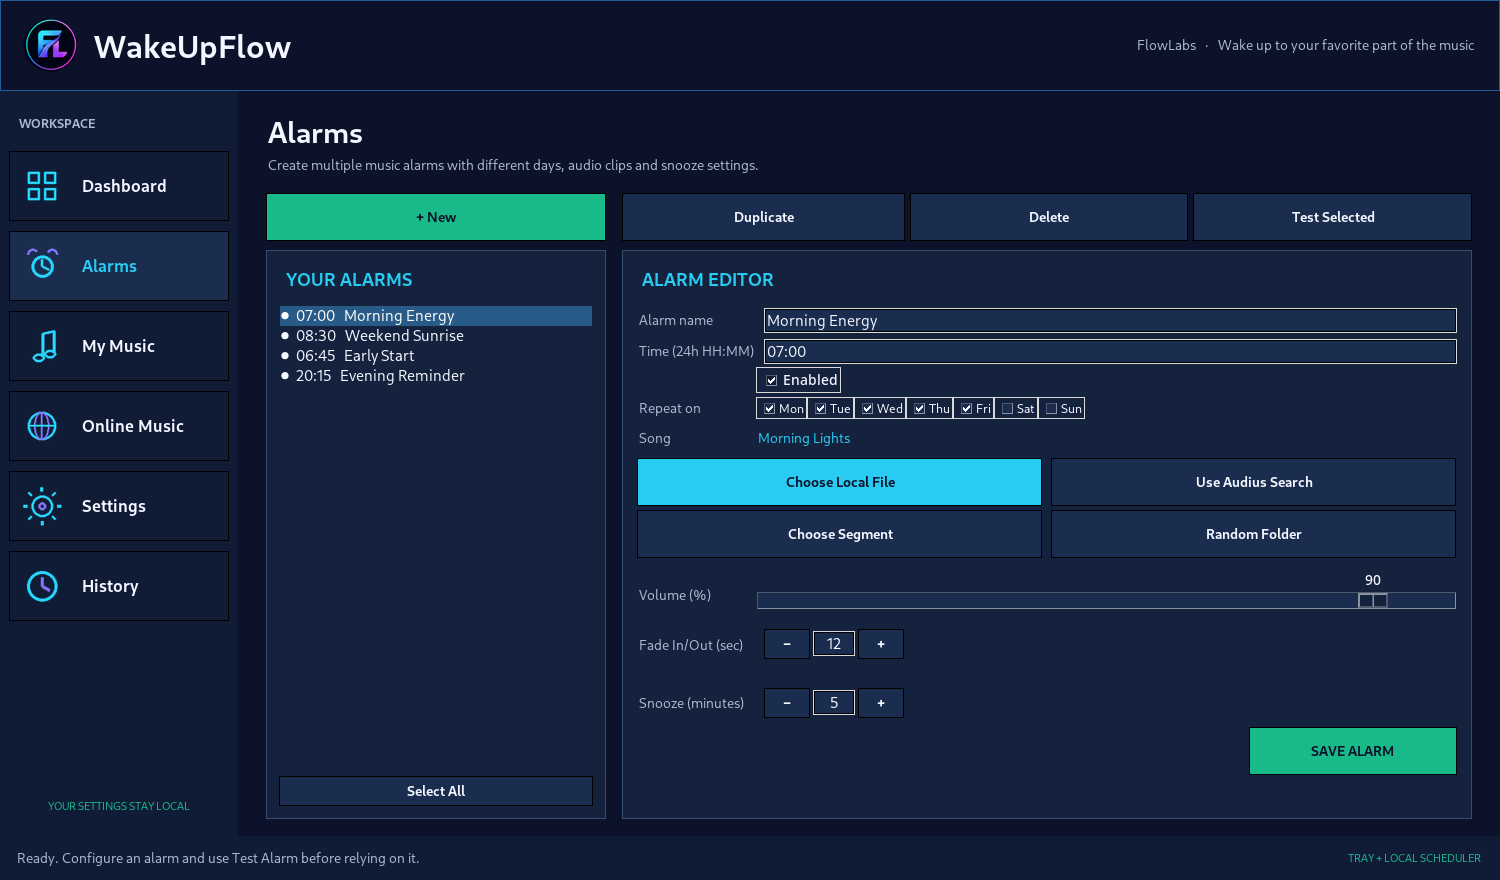The width and height of the screenshot is (1500, 880).
Task: Click the Online Music globe icon
Action: click(42, 426)
